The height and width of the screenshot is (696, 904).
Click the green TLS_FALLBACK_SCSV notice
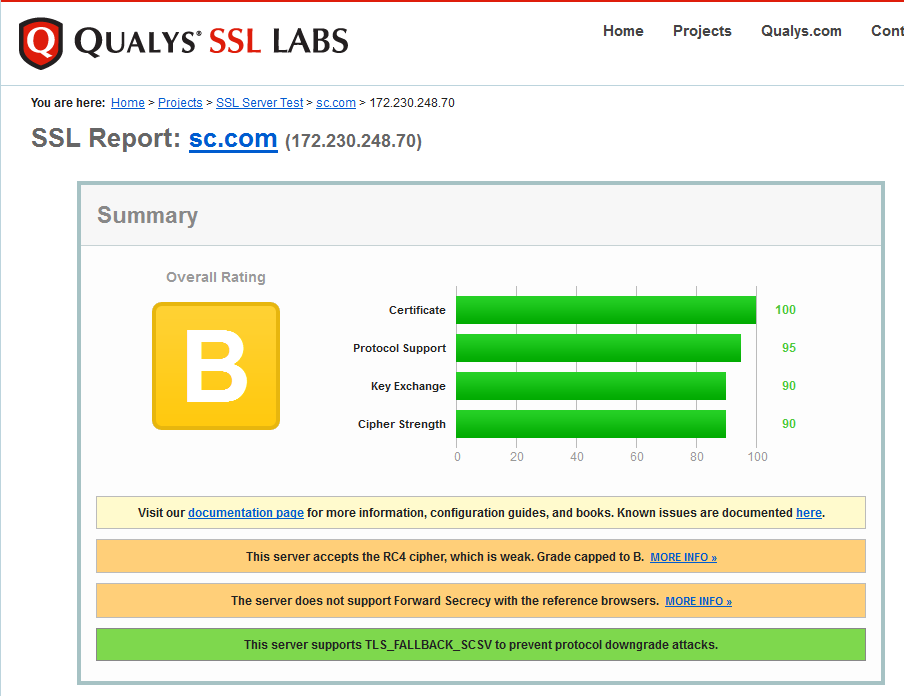pyautogui.click(x=481, y=645)
